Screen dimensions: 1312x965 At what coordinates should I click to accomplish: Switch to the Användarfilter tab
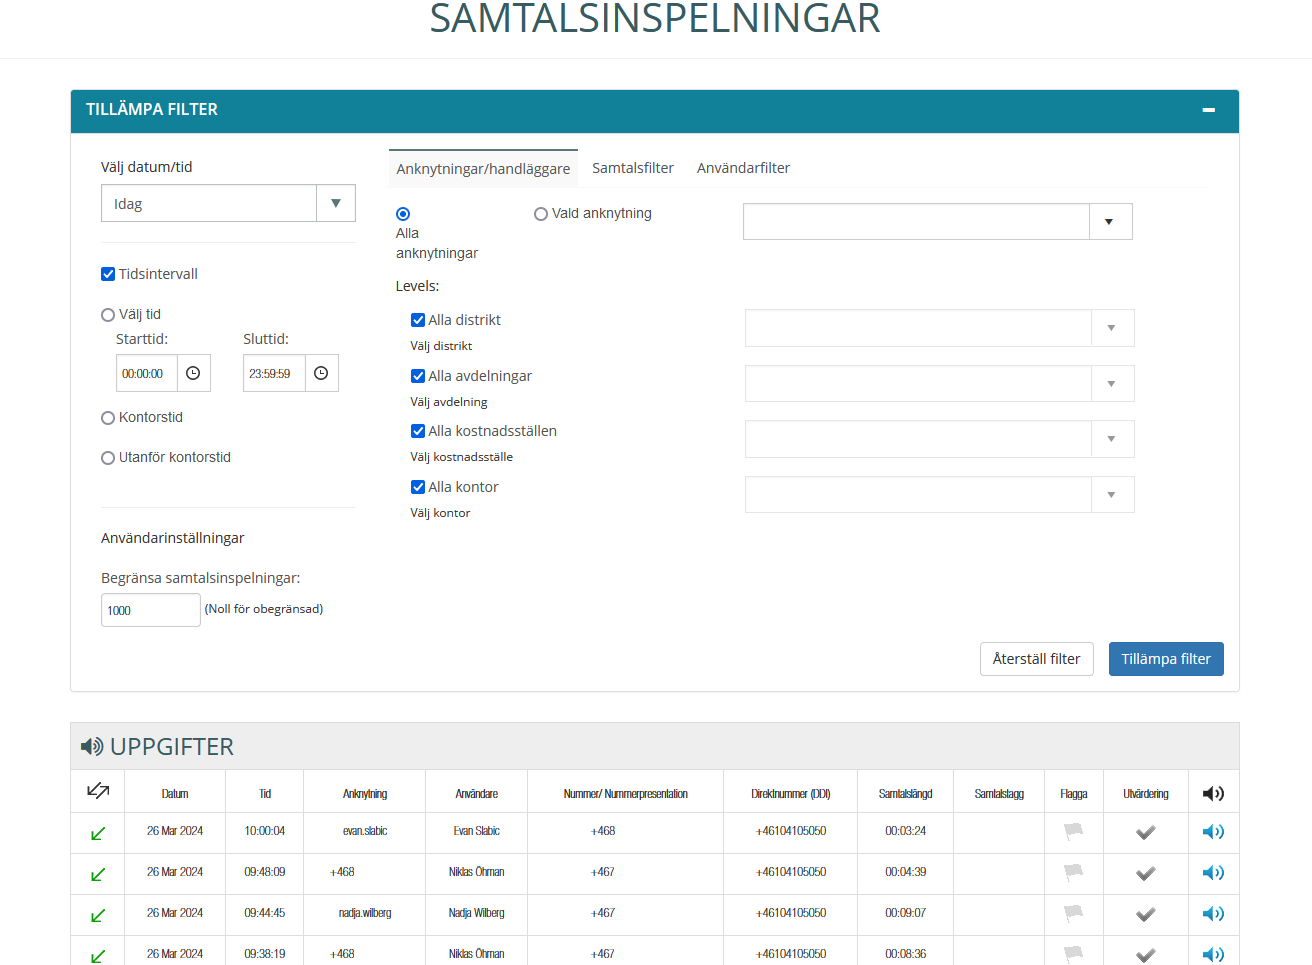(743, 168)
